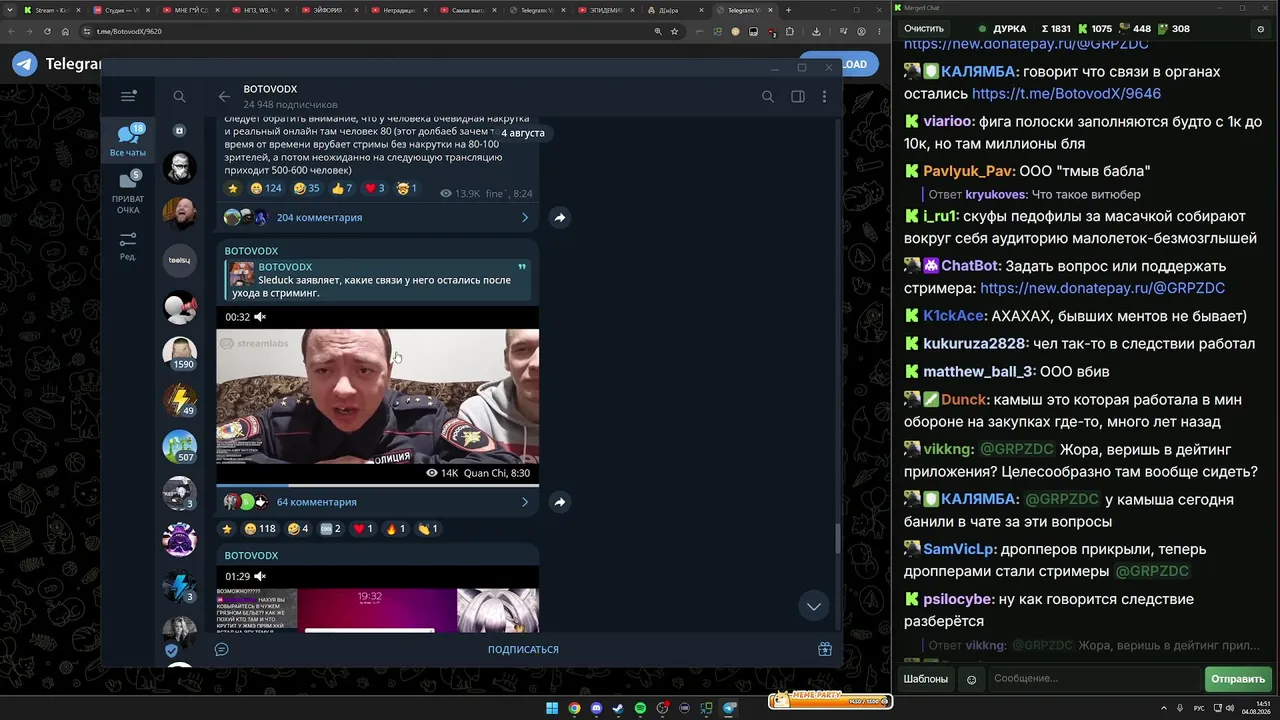Viewport: 1280px width, 720px height.
Task: Go back using the arrow beside BOTOVODX
Action: (x=224, y=96)
